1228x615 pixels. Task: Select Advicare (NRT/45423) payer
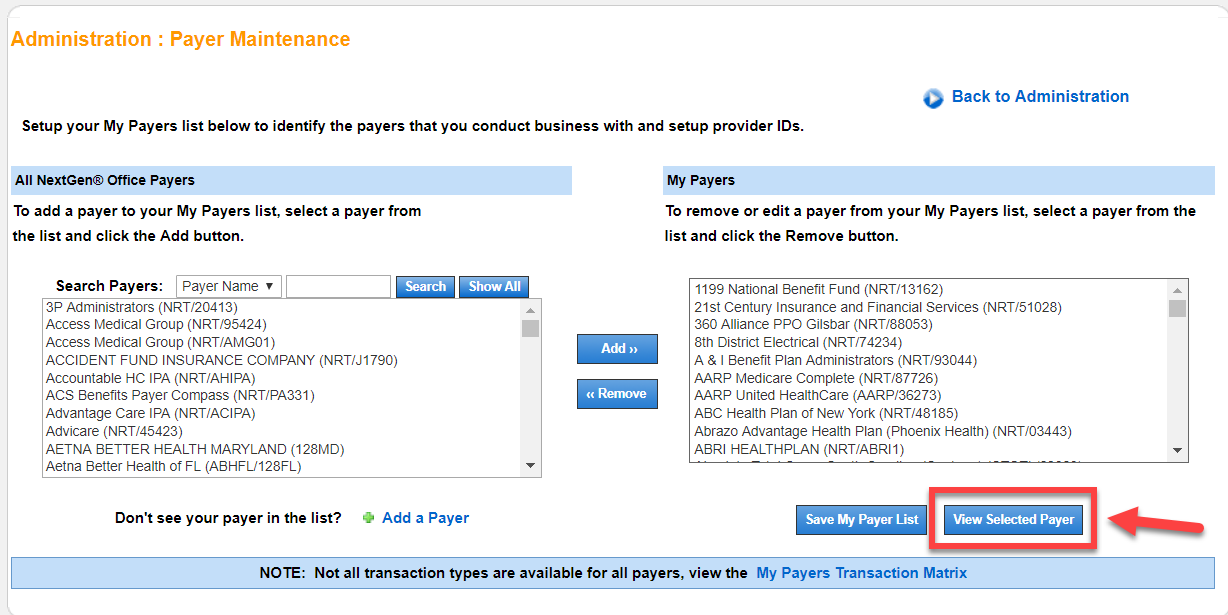(114, 431)
